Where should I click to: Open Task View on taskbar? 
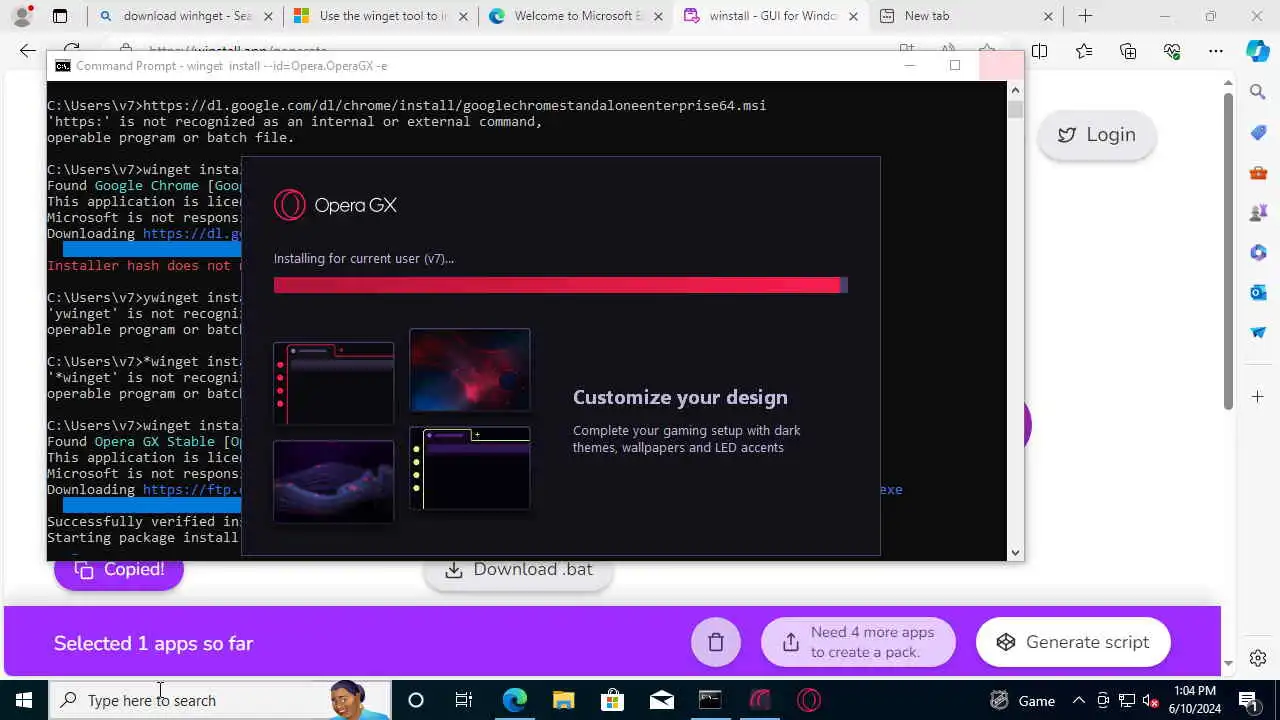pos(464,700)
